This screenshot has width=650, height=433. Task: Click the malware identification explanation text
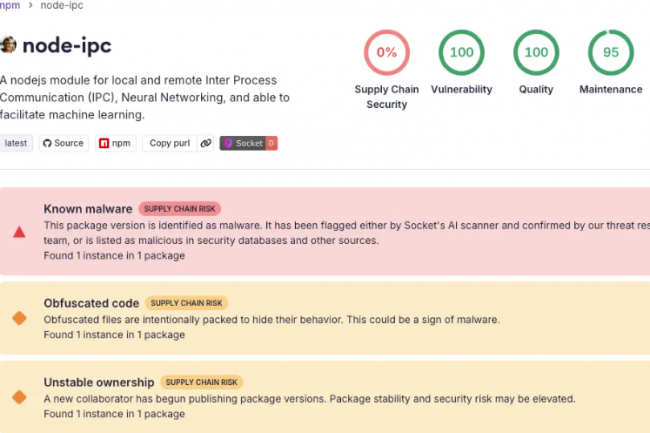pyautogui.click(x=347, y=233)
